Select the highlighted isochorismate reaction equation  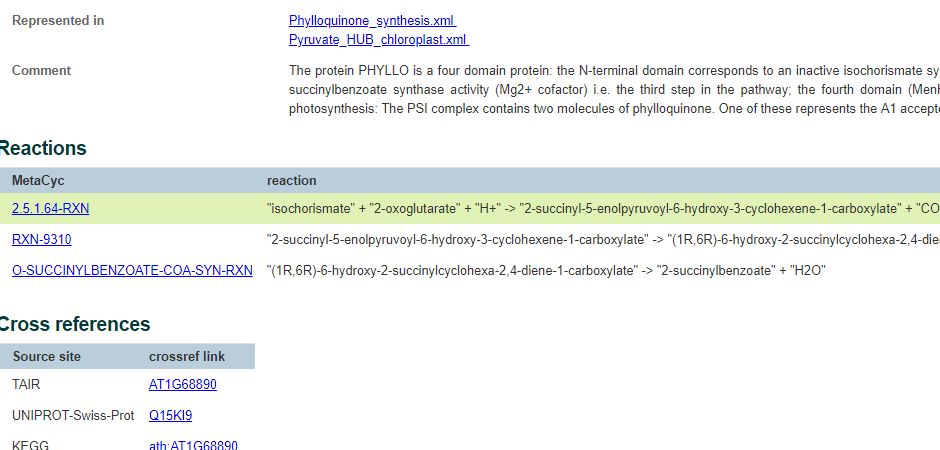point(602,209)
